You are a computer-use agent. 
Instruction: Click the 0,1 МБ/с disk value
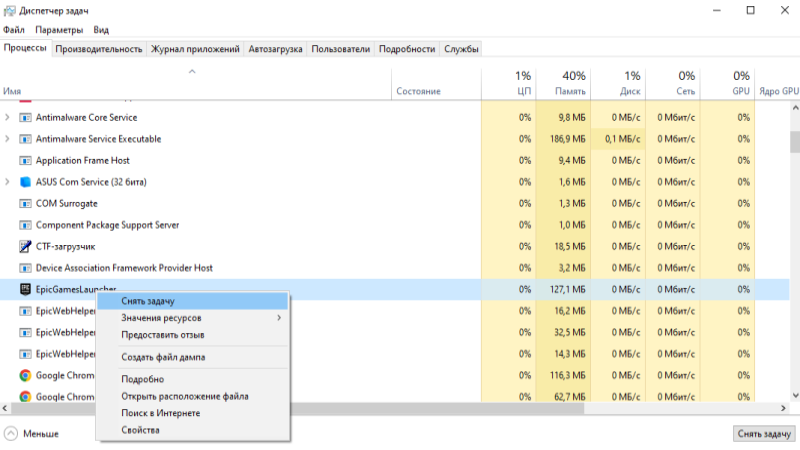click(x=622, y=139)
